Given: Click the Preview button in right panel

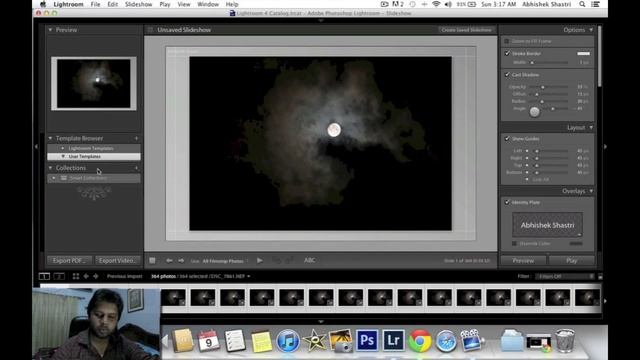Looking at the screenshot, I should 523,260.
